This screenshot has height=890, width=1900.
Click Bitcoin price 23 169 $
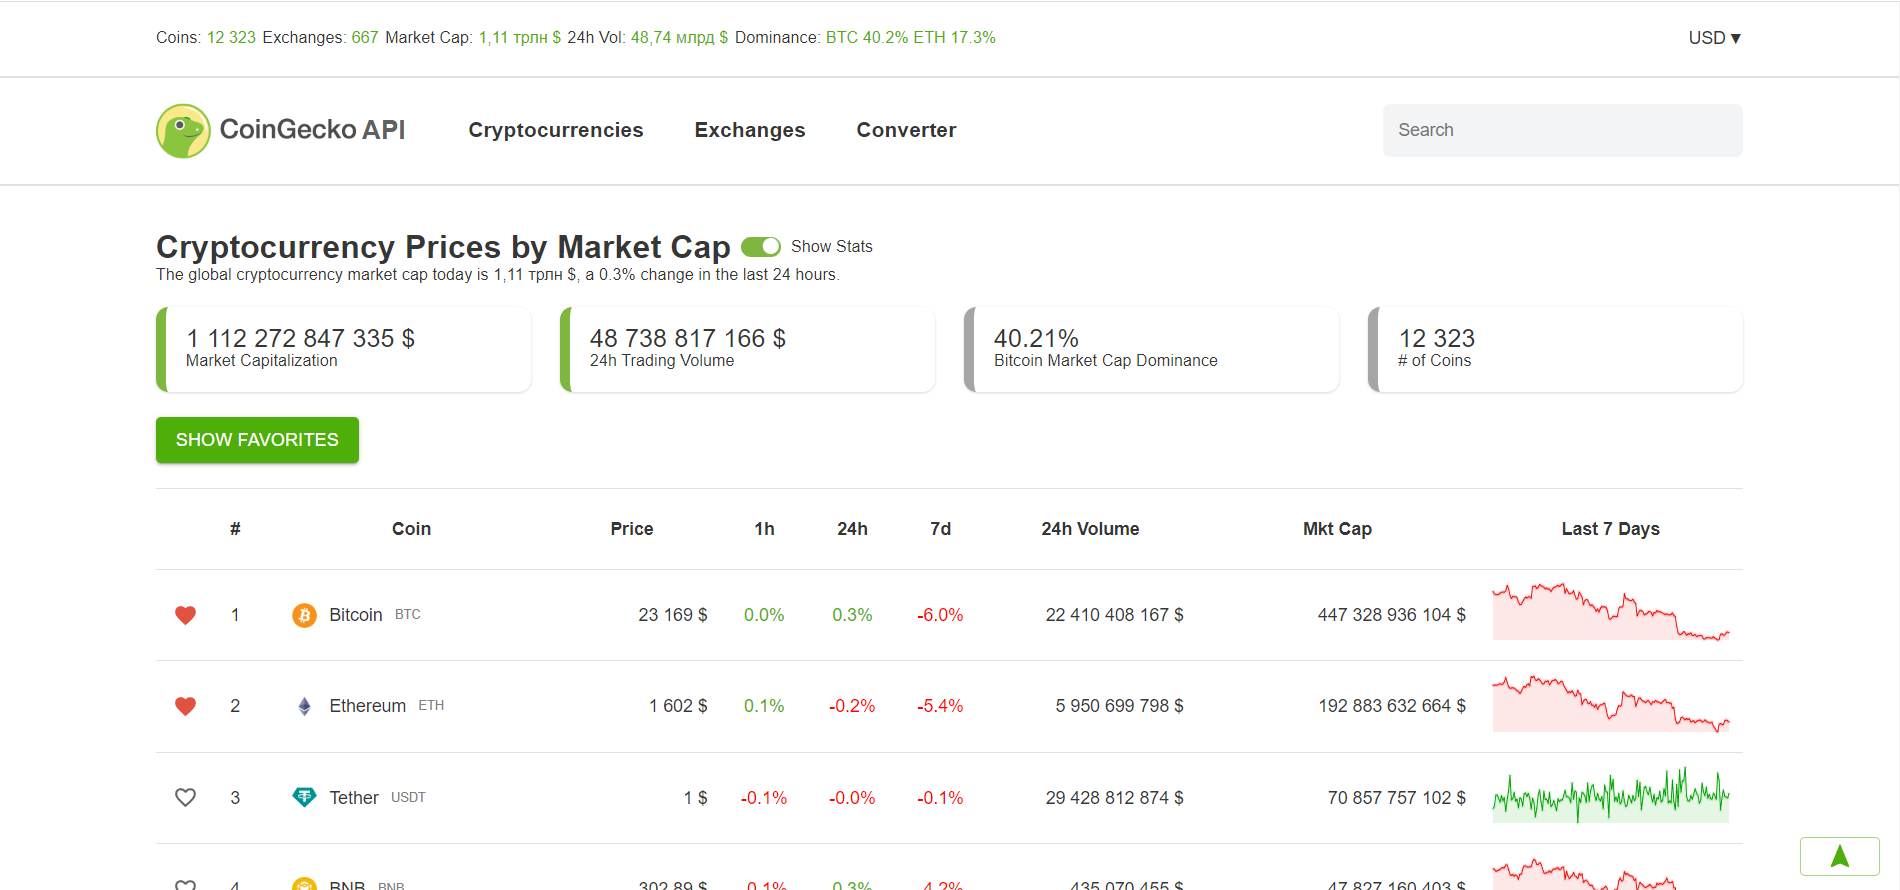click(673, 615)
